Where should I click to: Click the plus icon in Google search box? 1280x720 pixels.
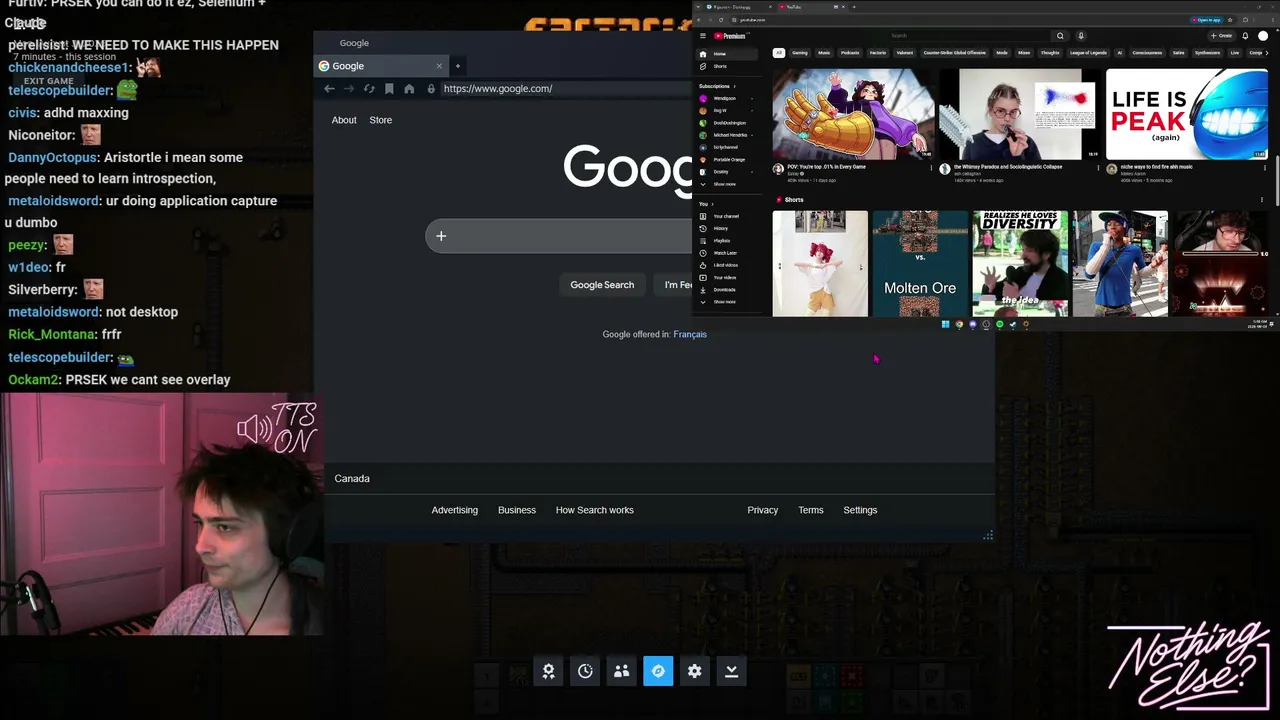[x=441, y=236]
